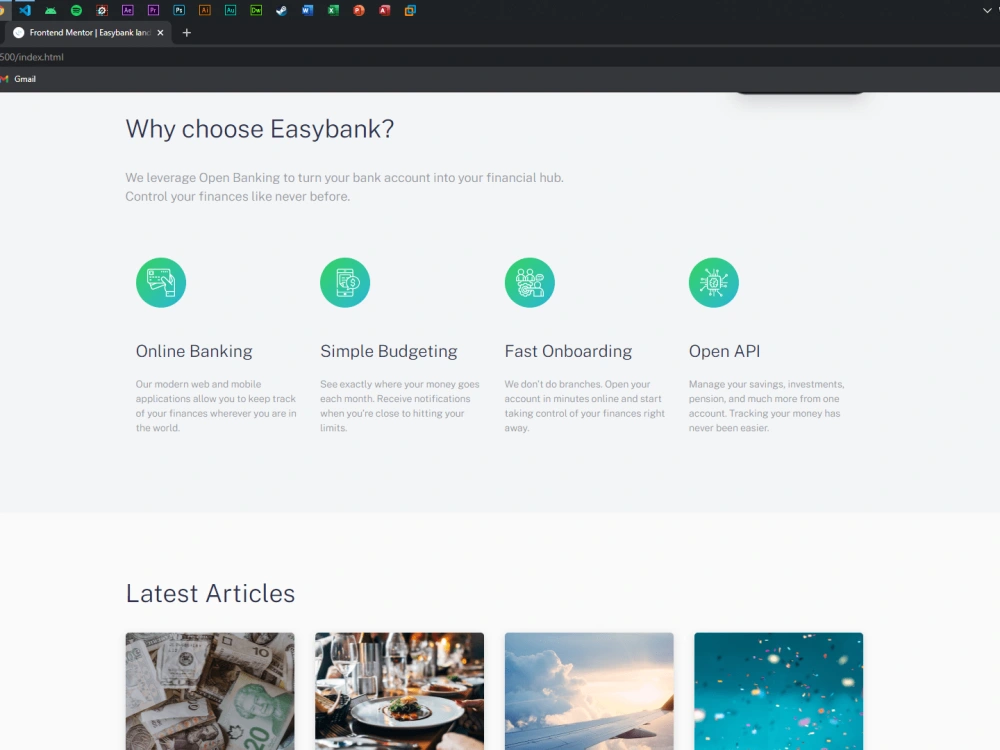Click the Simple Budgeting phone icon
Screen dimensions: 1000x750
pos(345,283)
